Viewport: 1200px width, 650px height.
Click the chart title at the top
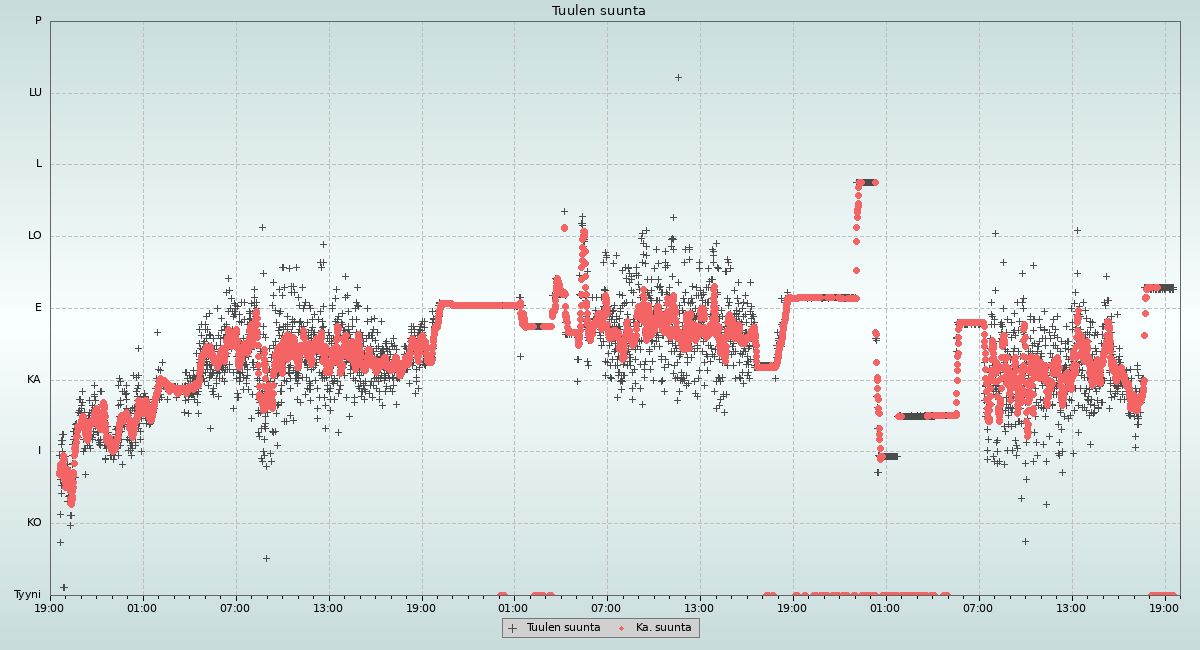coord(599,11)
